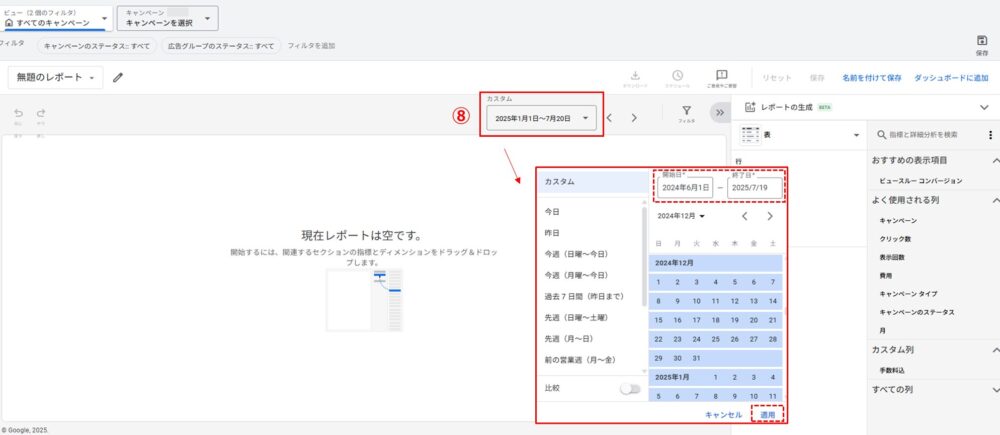Image resolution: width=1000 pixels, height=435 pixels.
Task: Open the three-dot menu next to the search field
Action: click(x=989, y=134)
